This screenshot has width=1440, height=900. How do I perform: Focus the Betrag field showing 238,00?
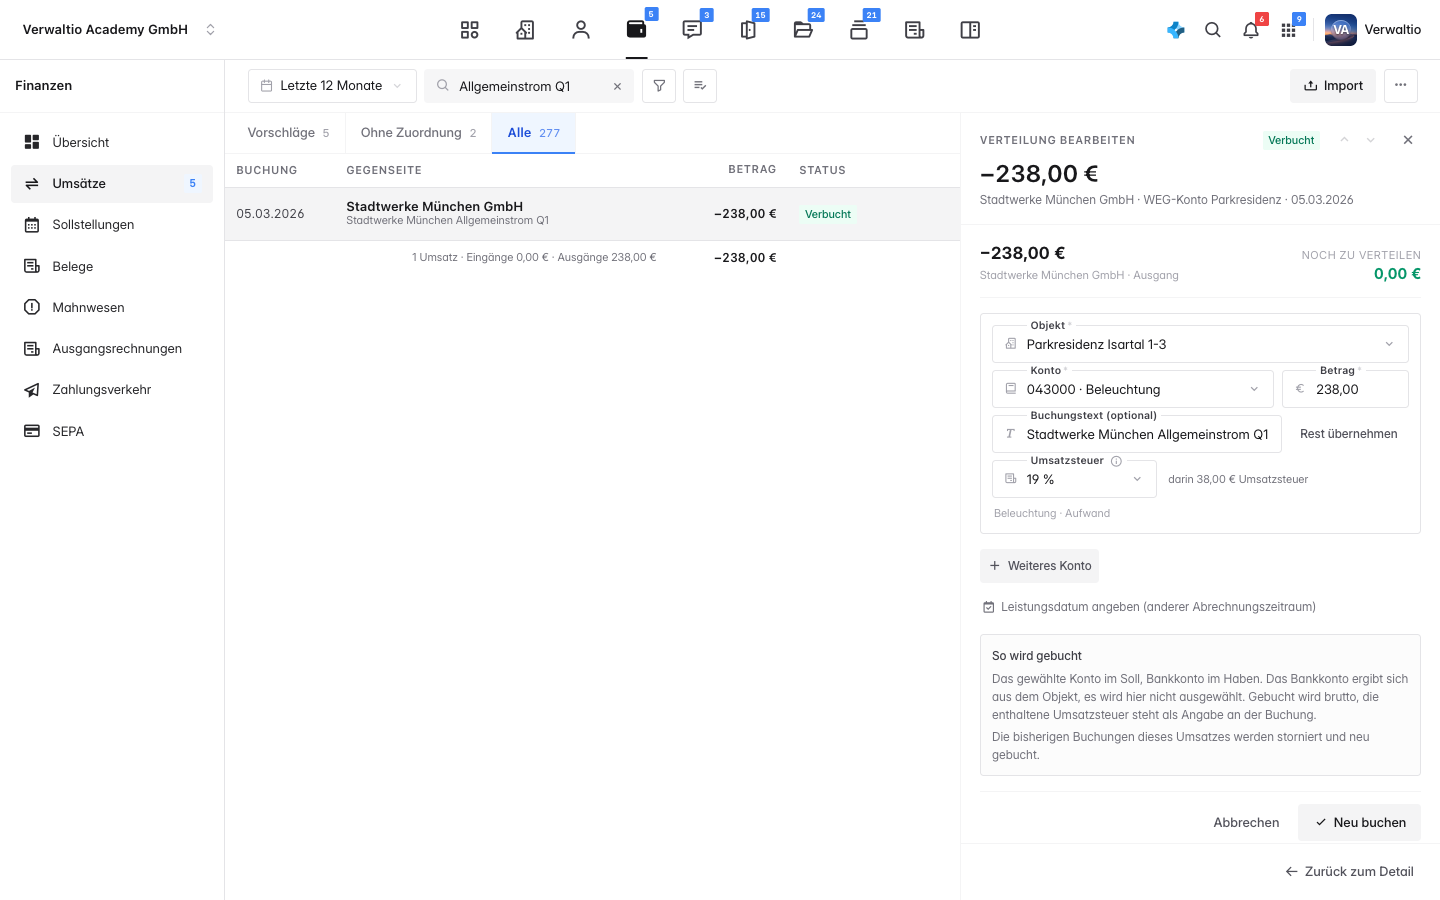tap(1345, 389)
